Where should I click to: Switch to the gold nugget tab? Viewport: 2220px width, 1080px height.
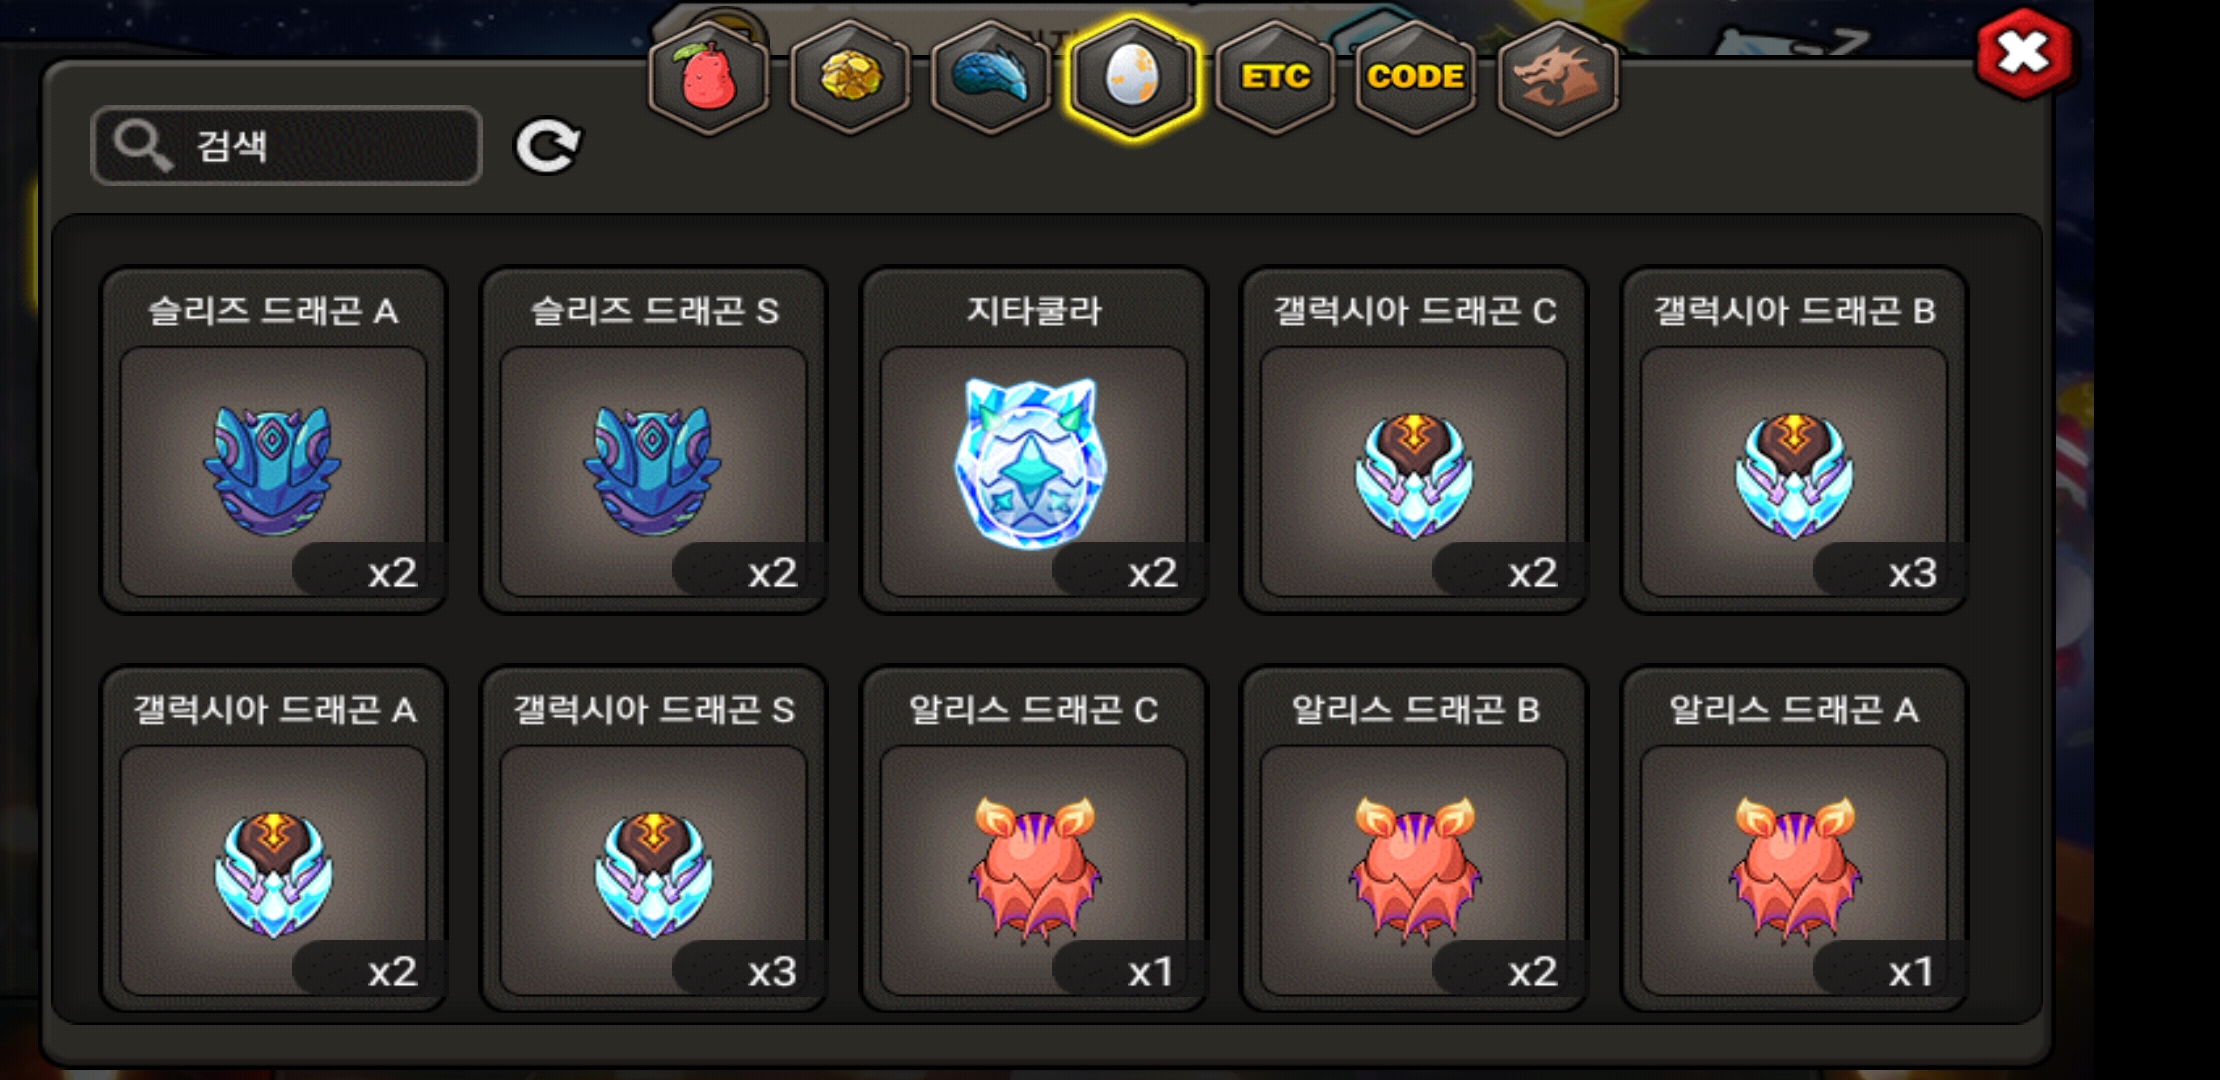(850, 77)
